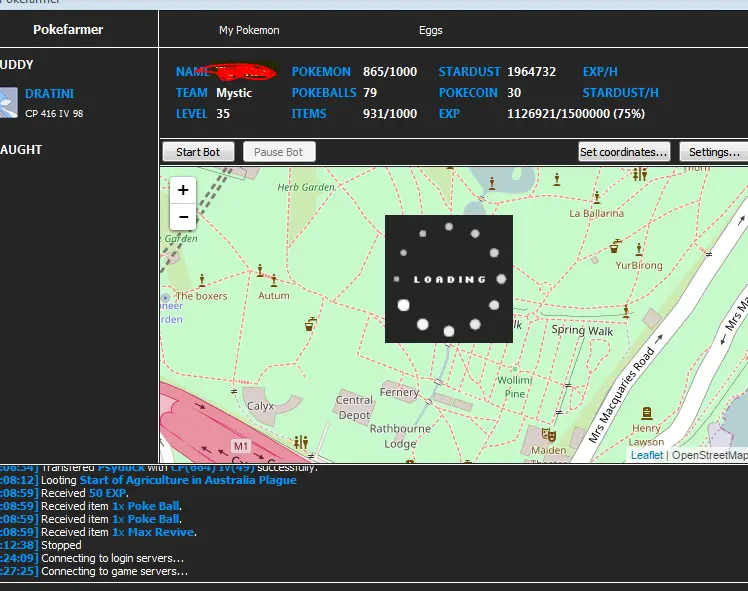748x591 pixels.
Task: Click the La Ballarina label on map
Action: tap(596, 213)
